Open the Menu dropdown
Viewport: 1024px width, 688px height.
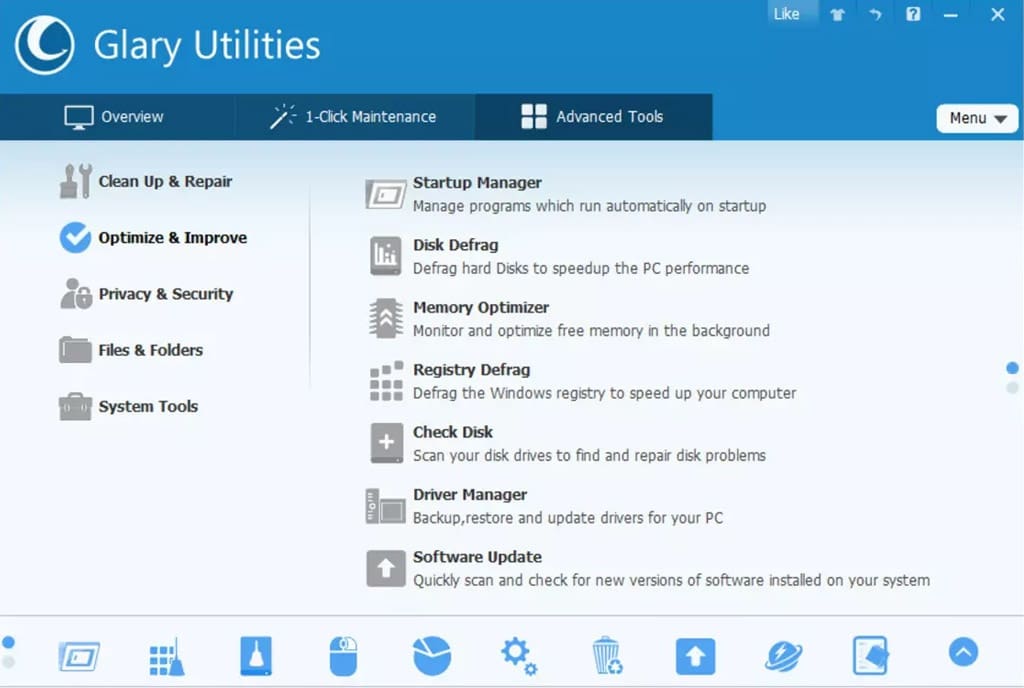coord(976,118)
